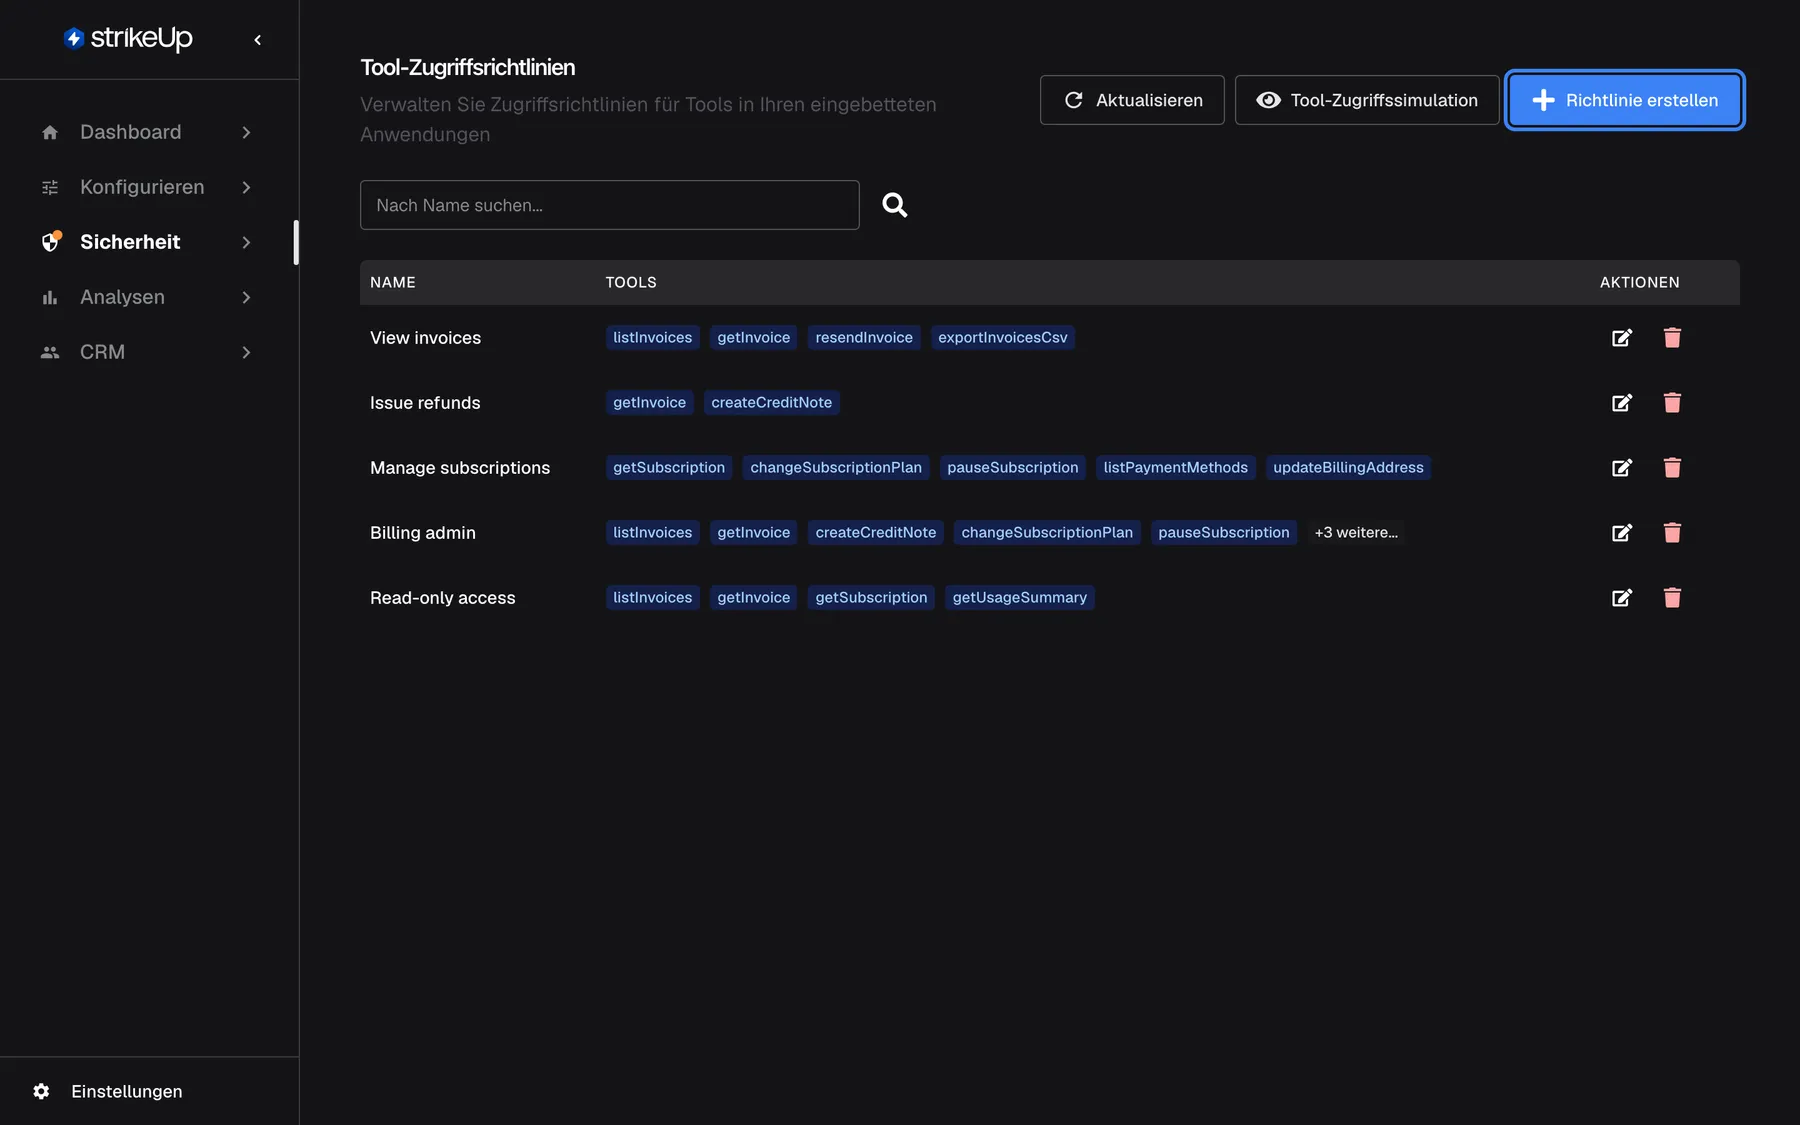
Task: Click the Dashboard home icon
Action: pos(50,132)
